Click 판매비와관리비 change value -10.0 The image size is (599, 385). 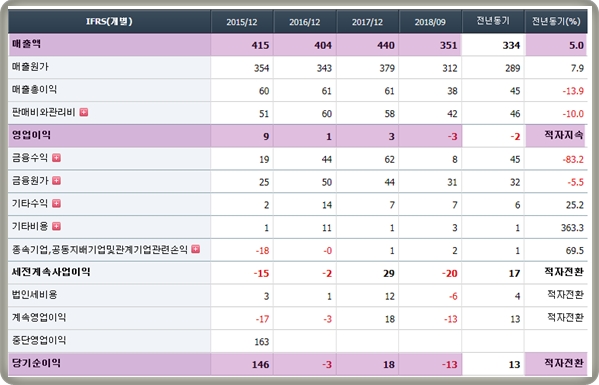click(573, 114)
